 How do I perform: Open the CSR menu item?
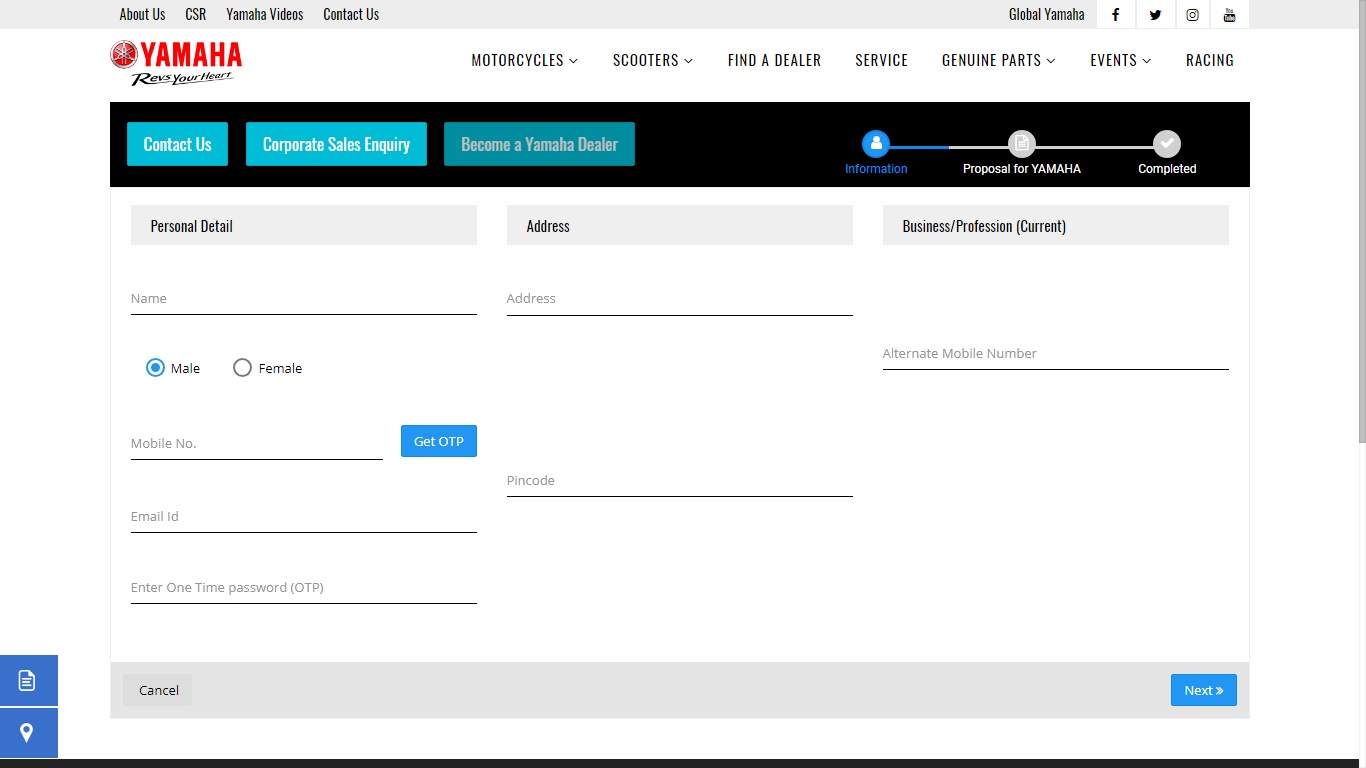194,14
